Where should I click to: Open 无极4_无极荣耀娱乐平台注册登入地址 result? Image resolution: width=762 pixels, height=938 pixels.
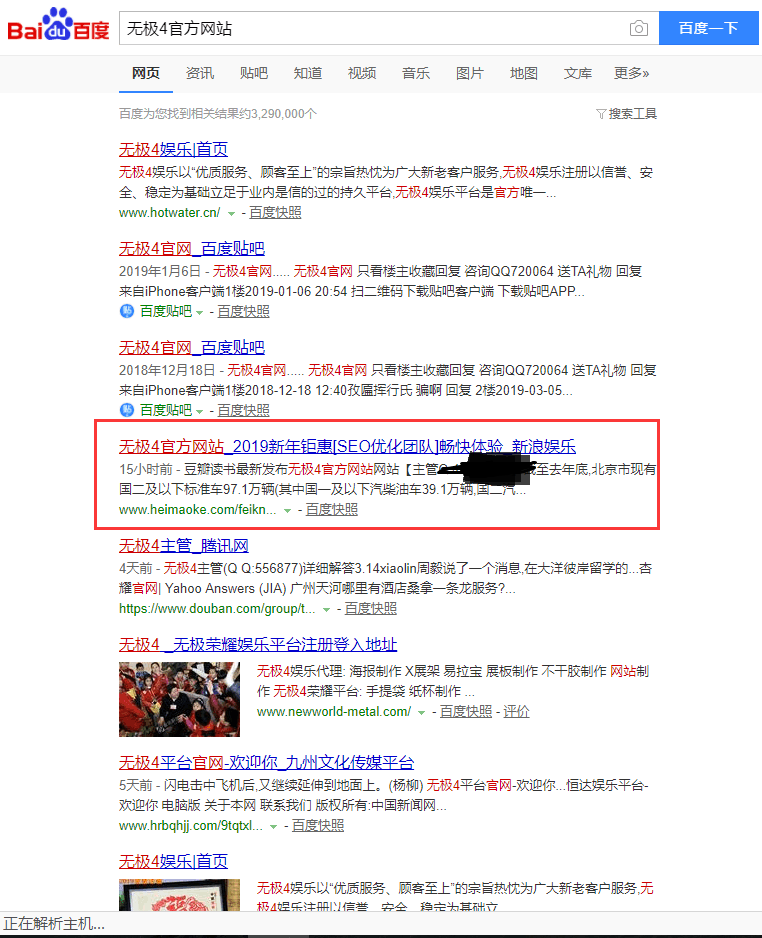pos(258,644)
